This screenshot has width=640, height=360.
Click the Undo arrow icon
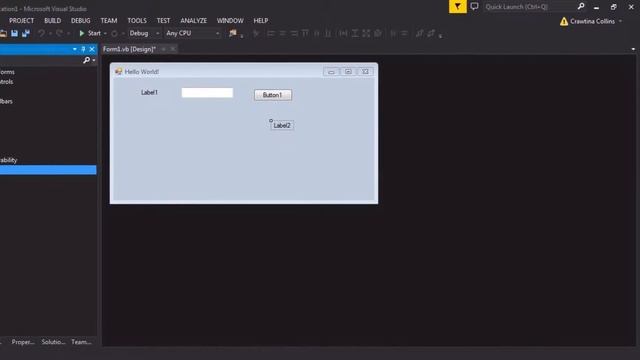(x=41, y=33)
